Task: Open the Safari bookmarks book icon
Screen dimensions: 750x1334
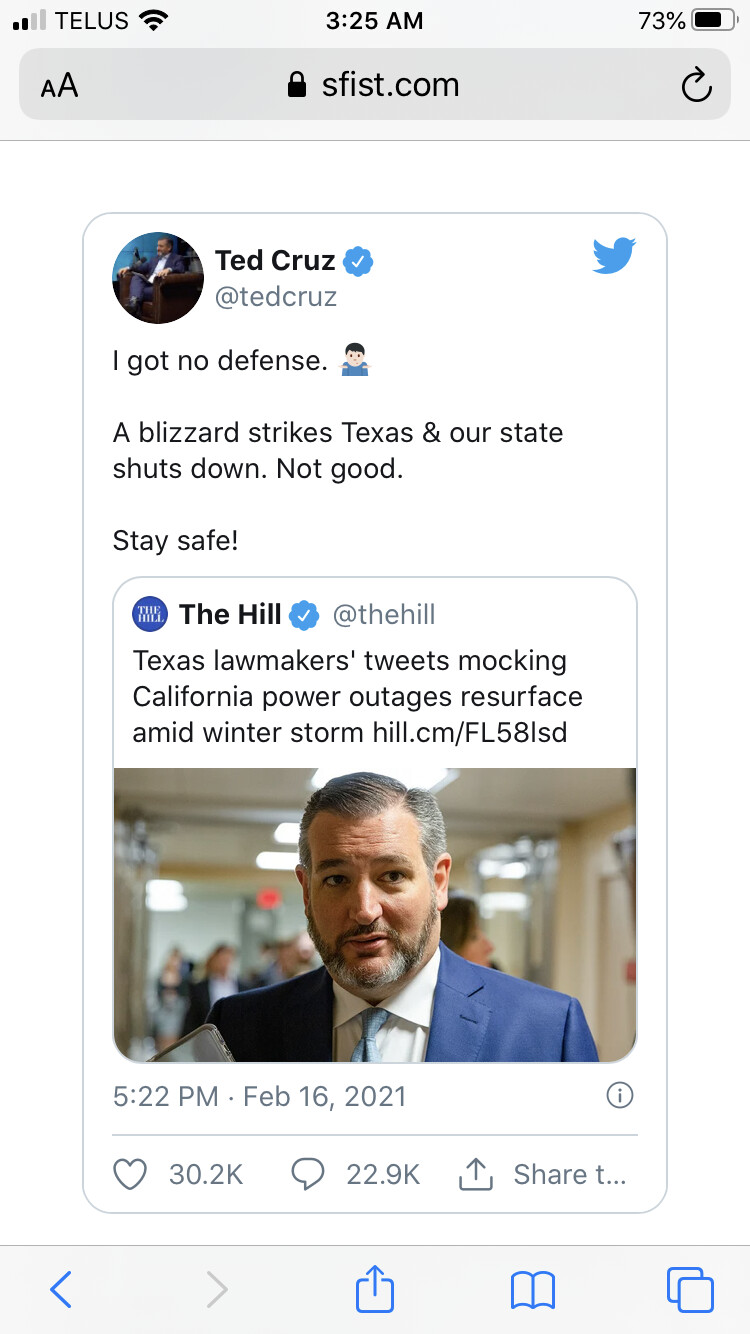Action: [x=533, y=1289]
